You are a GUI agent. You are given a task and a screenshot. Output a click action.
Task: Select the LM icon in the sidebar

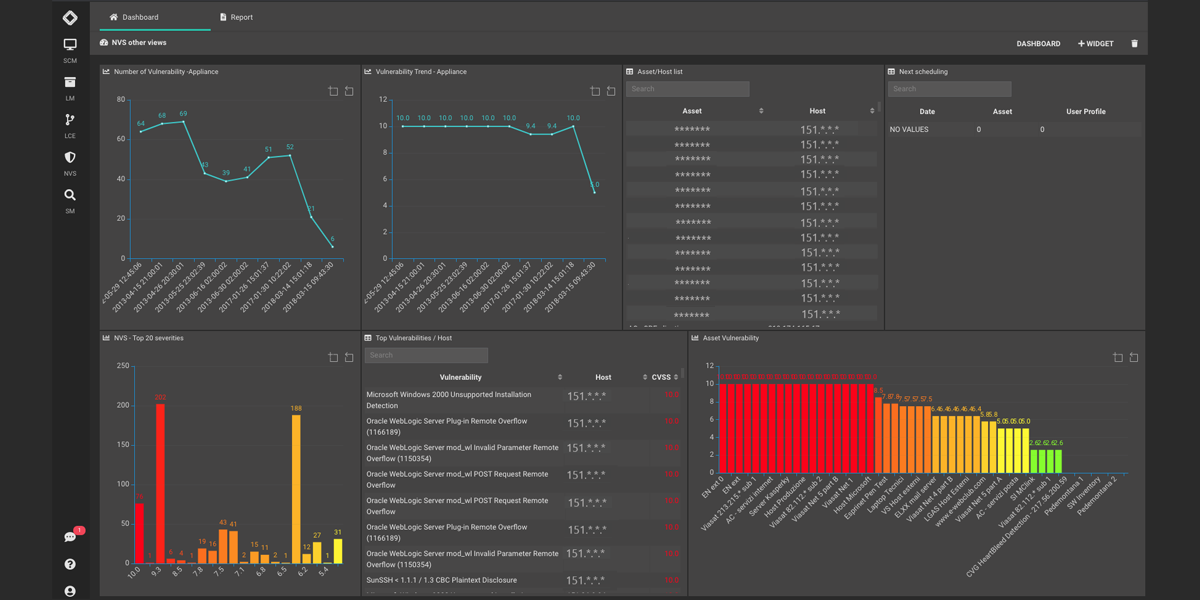pos(69,82)
